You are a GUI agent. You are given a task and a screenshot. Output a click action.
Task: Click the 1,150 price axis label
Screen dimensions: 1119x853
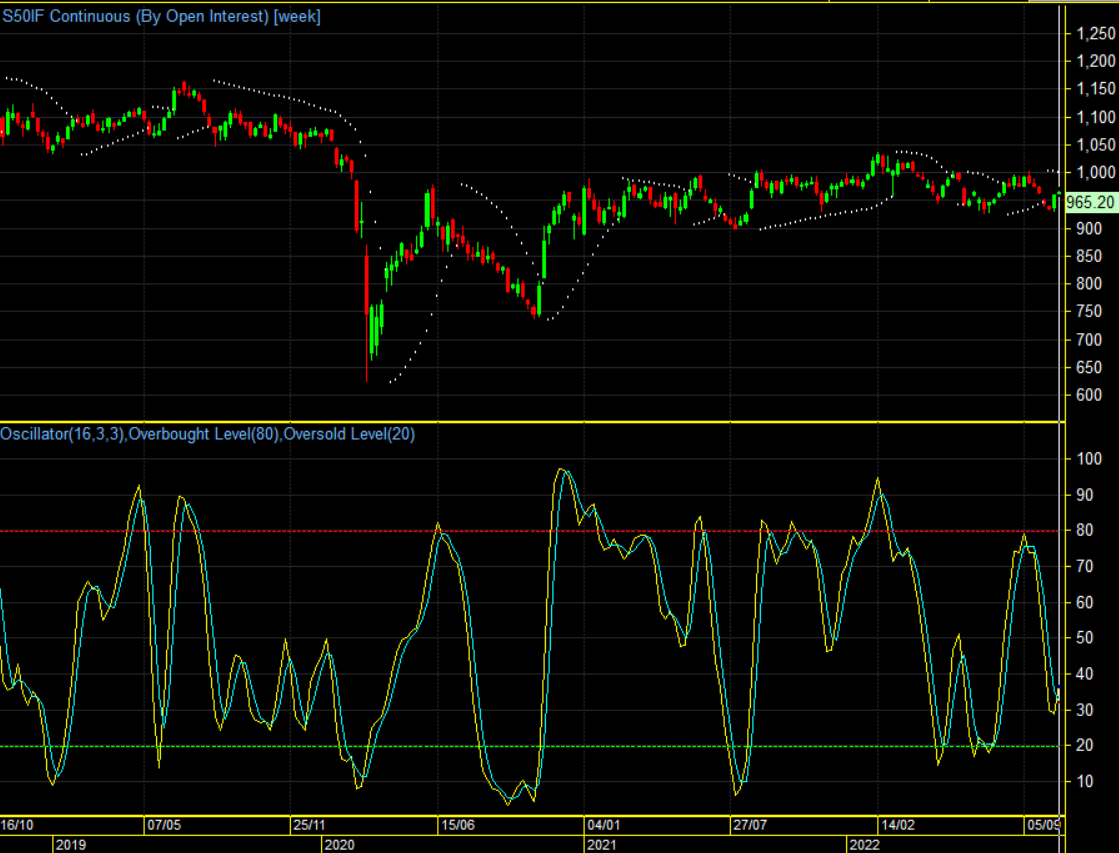1095,89
